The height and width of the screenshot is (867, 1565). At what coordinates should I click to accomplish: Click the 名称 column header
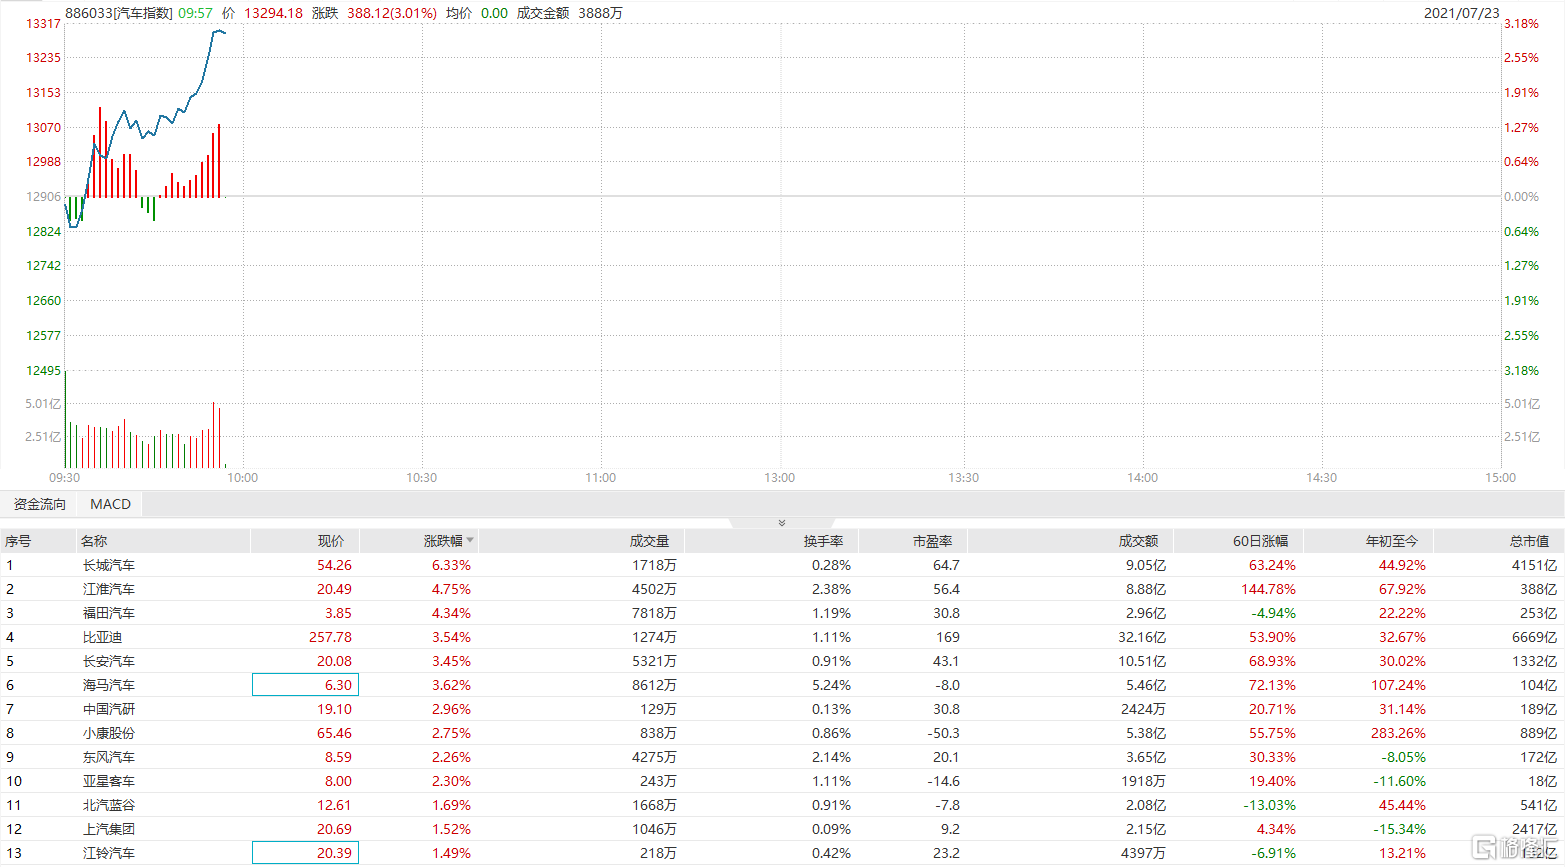click(x=94, y=541)
